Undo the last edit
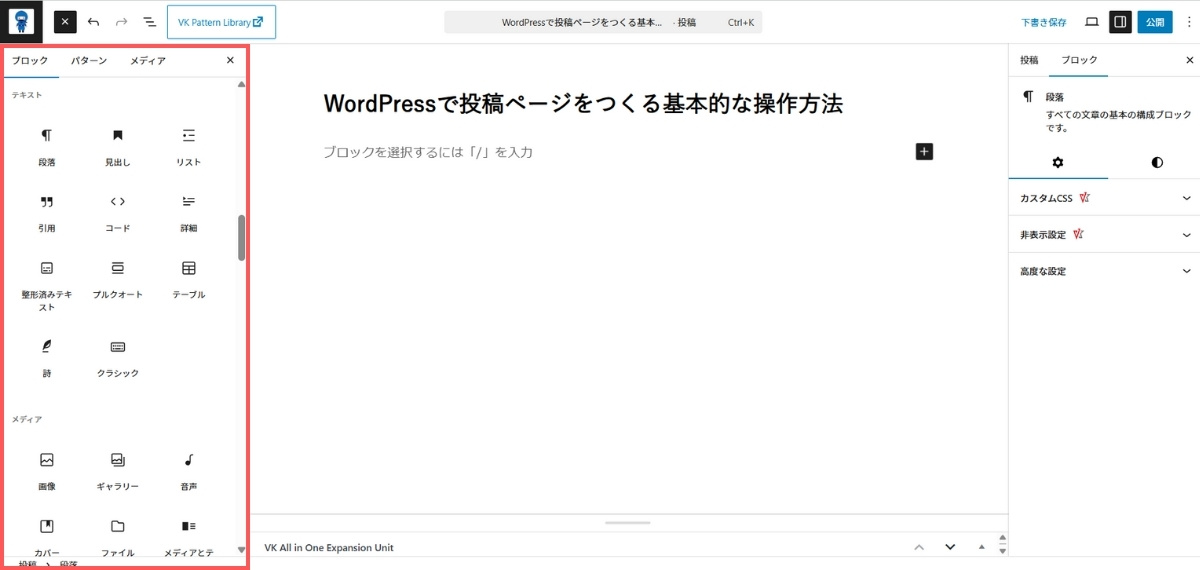Screen dimensions: 1200x570 tap(93, 21)
